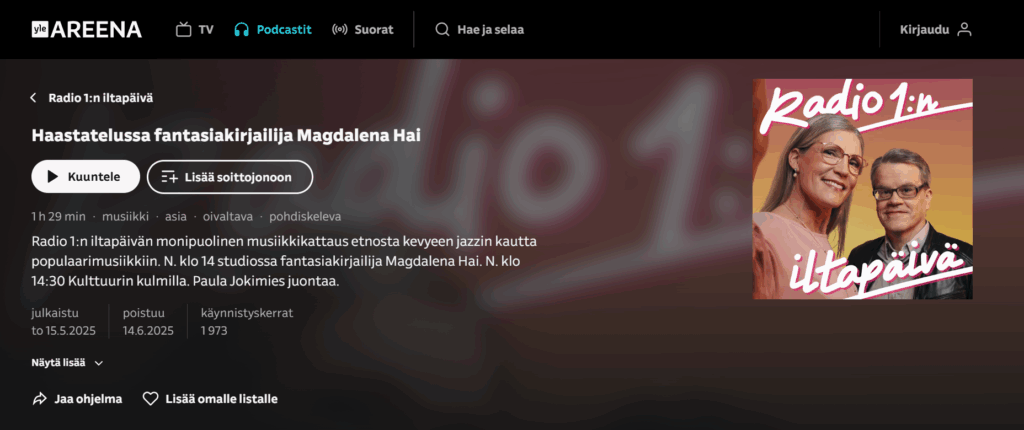Toggle the heart favorite icon
The height and width of the screenshot is (430, 1024).
pos(150,399)
